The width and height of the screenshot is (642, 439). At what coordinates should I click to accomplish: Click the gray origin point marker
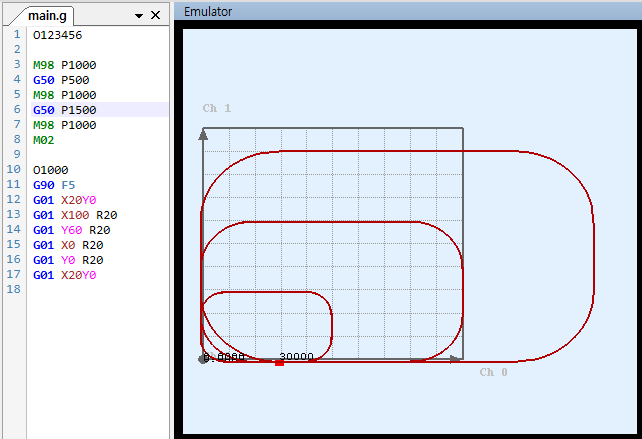click(203, 358)
